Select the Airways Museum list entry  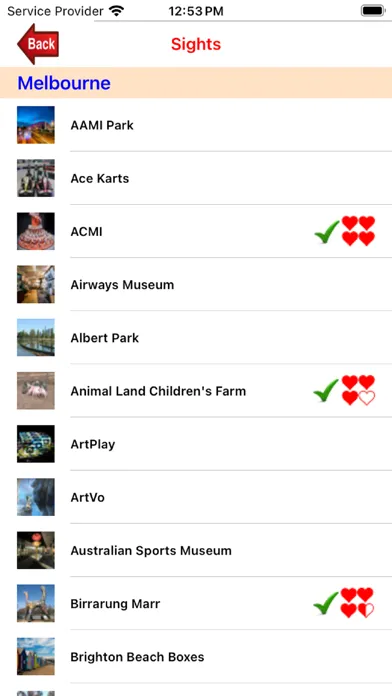[x=196, y=285]
